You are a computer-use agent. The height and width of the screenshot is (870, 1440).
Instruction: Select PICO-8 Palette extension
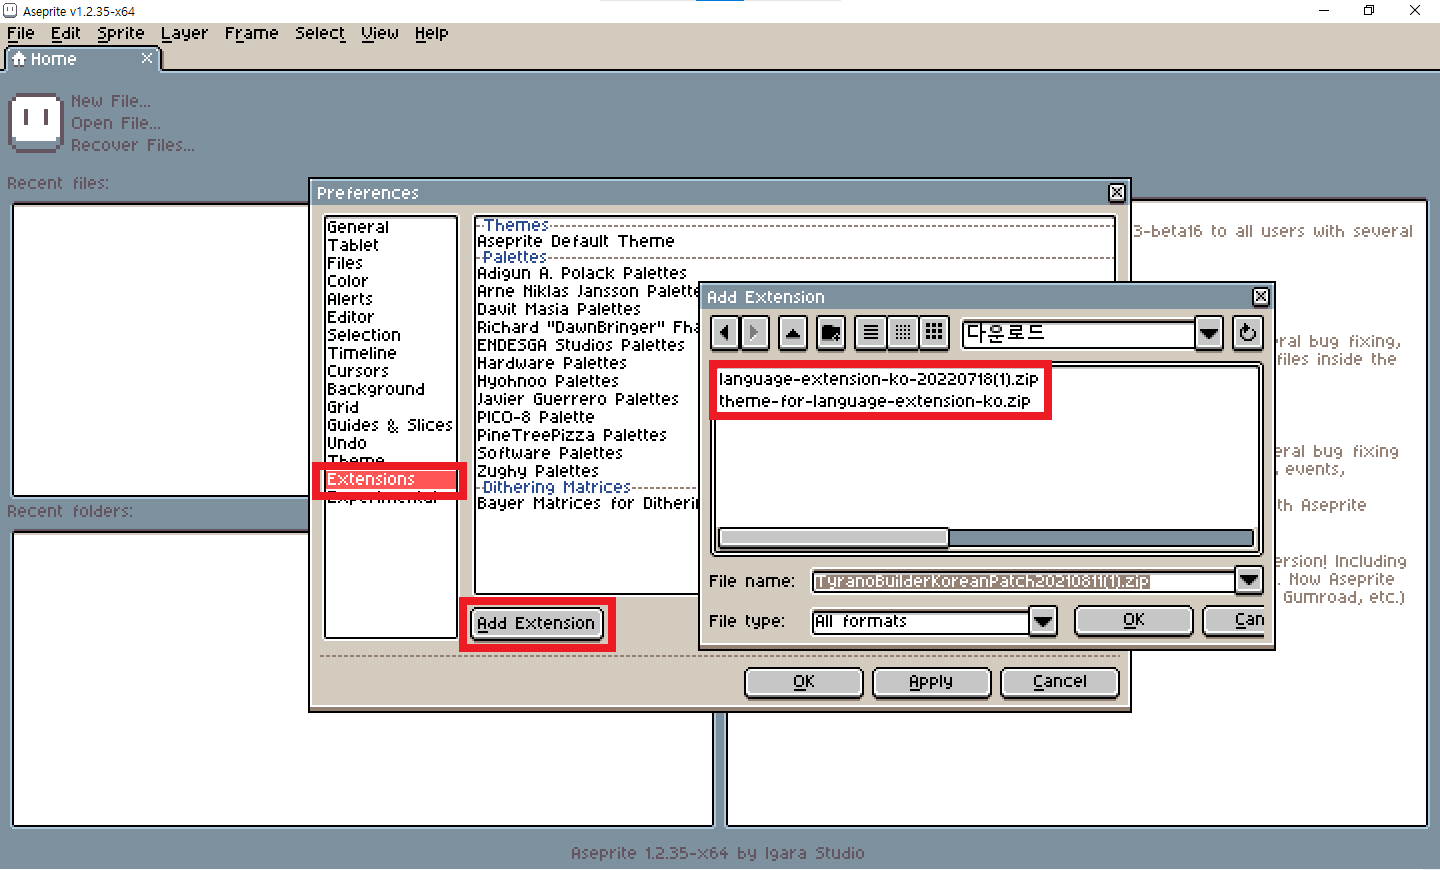click(x=536, y=417)
